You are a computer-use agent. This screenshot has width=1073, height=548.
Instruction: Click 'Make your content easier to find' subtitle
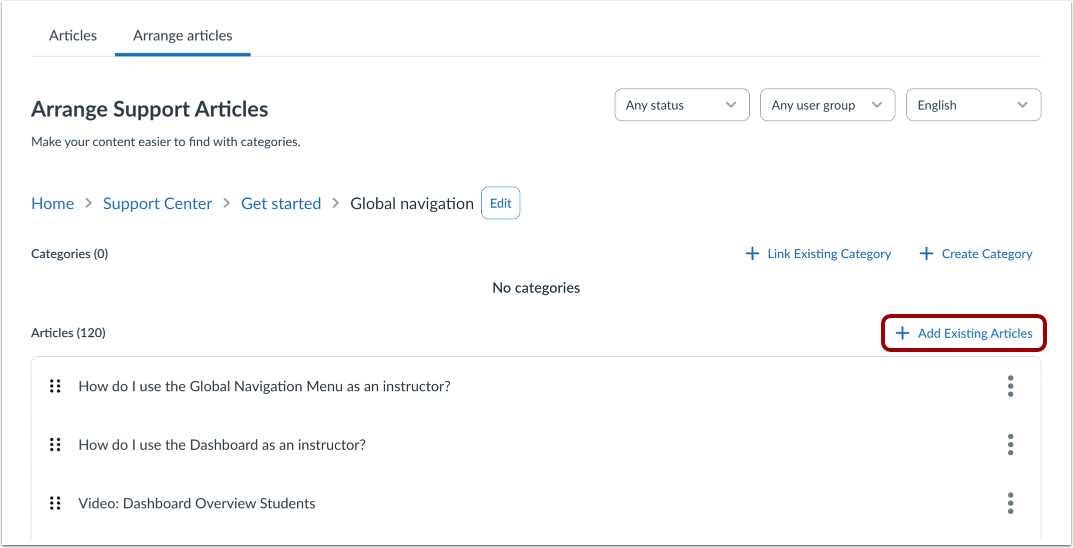166,143
